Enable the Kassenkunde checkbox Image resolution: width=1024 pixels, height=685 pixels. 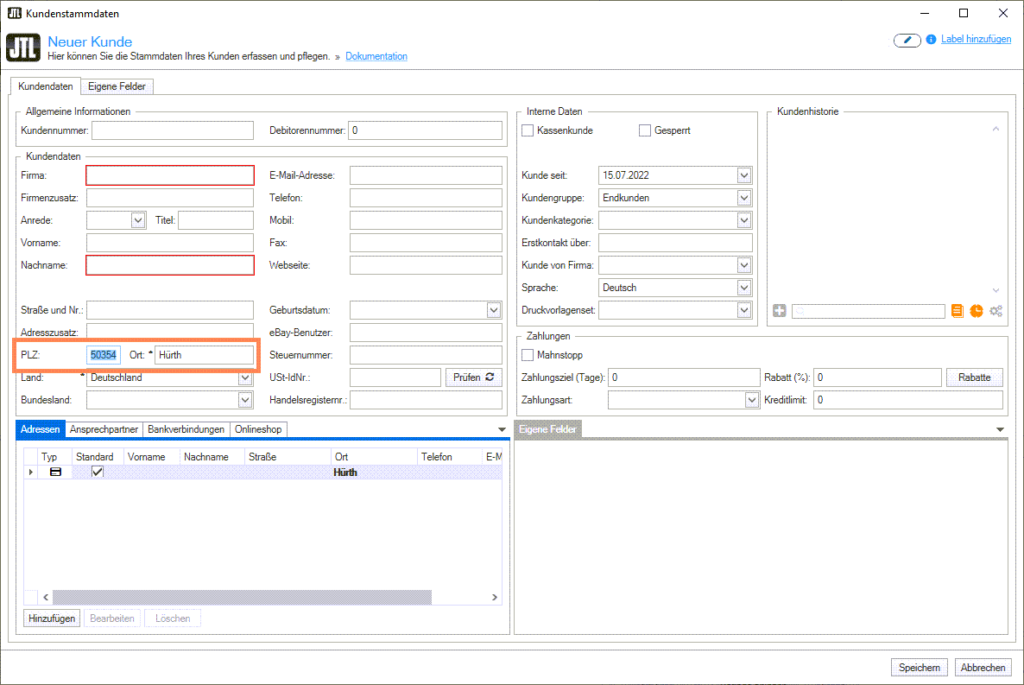tap(528, 131)
